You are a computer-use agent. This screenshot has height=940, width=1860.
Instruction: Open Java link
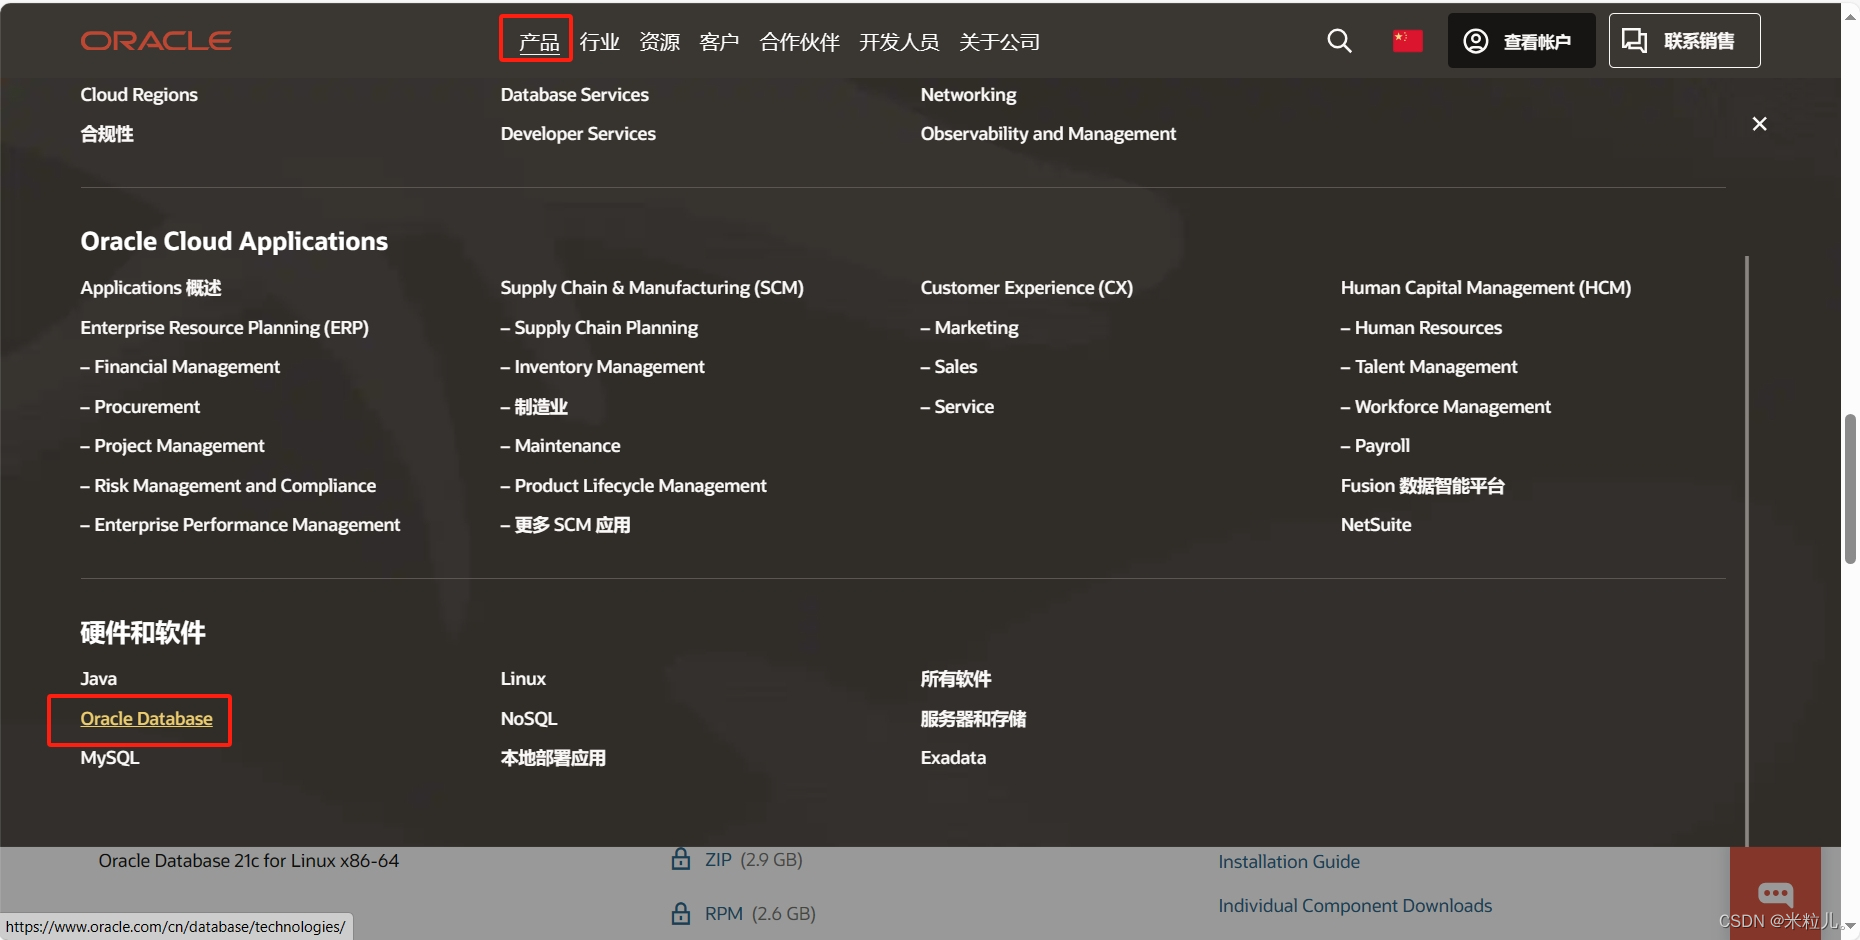point(99,679)
